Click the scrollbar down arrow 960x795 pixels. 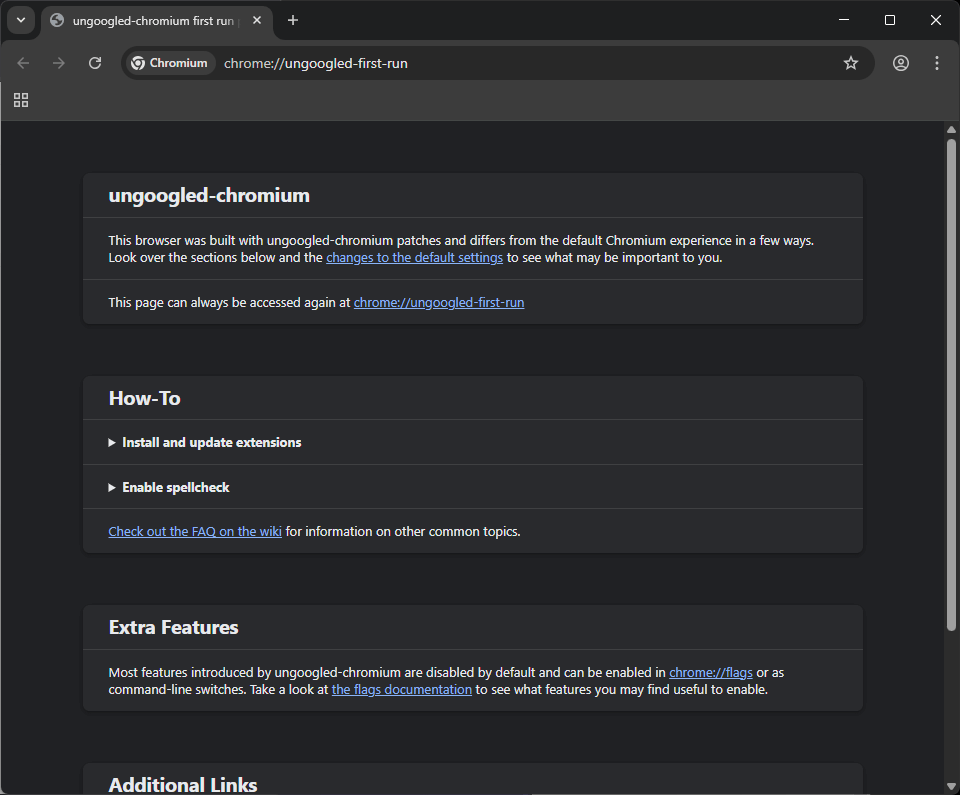tap(951, 786)
